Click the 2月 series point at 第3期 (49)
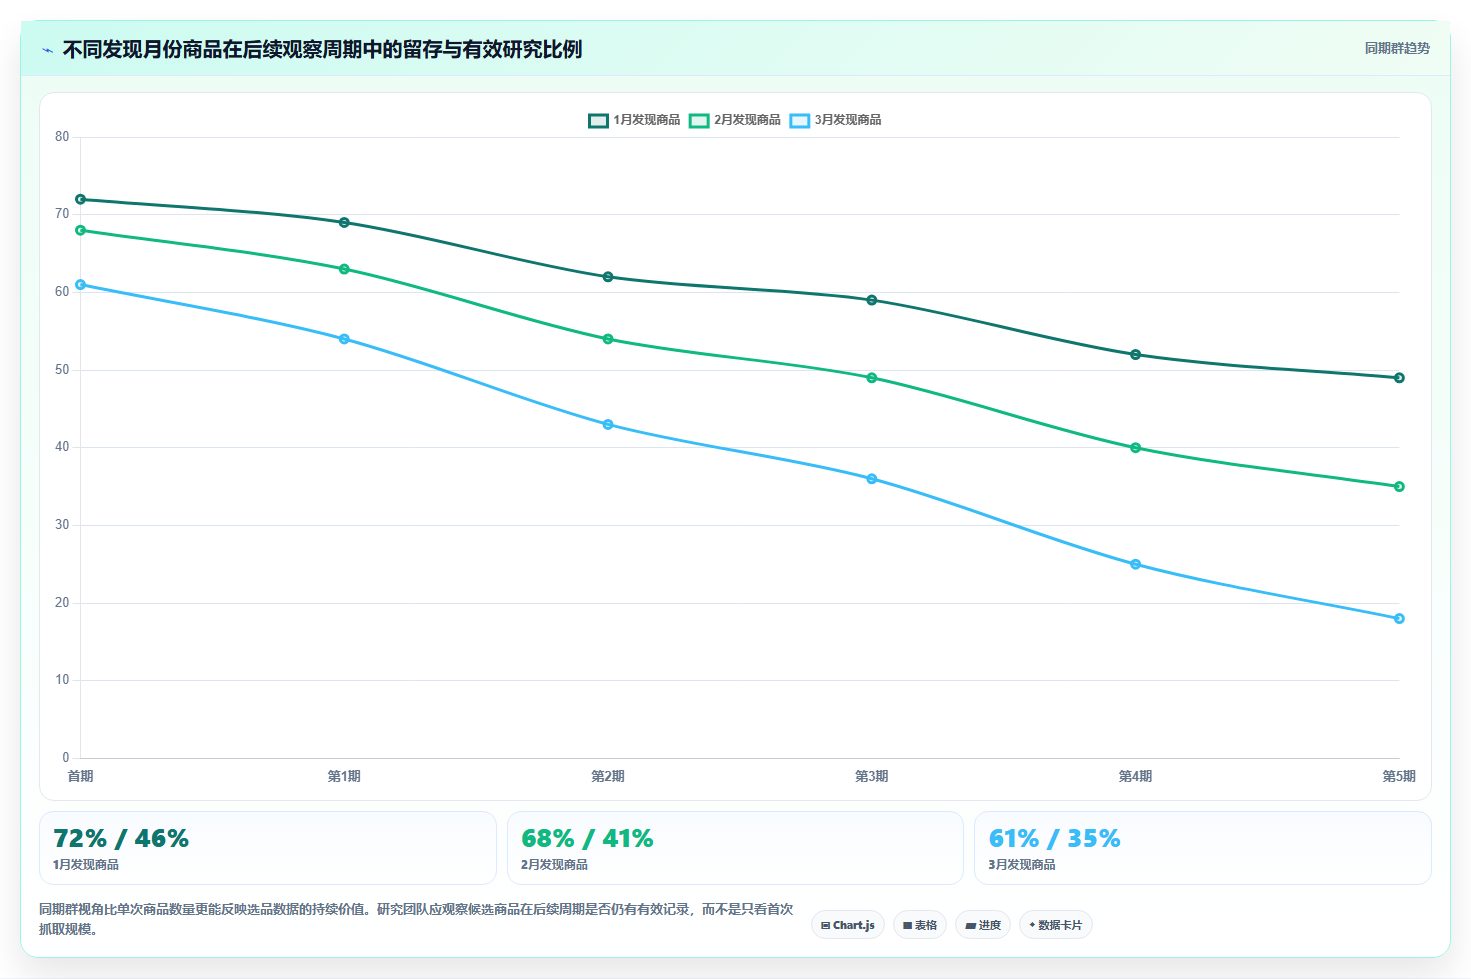1471x979 pixels. click(872, 378)
